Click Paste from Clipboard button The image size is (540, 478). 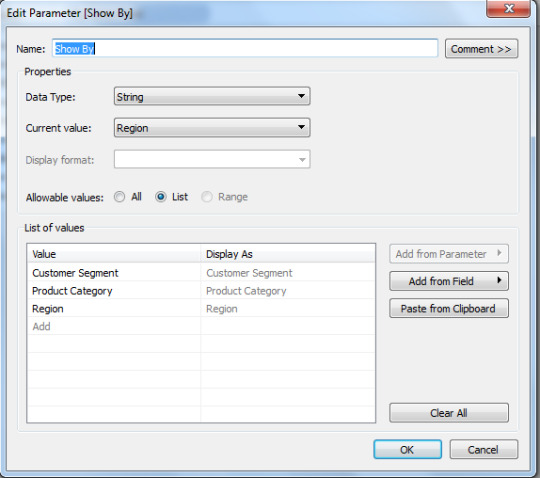449,308
